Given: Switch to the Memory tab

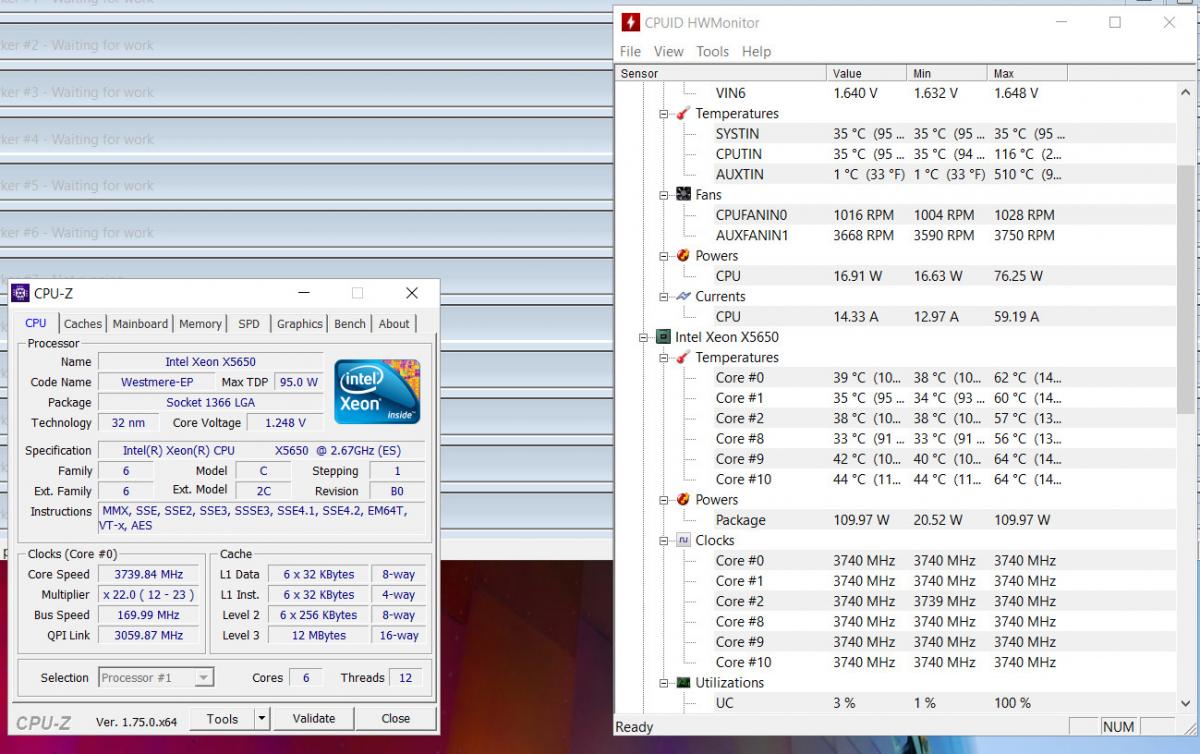Looking at the screenshot, I should 200,324.
